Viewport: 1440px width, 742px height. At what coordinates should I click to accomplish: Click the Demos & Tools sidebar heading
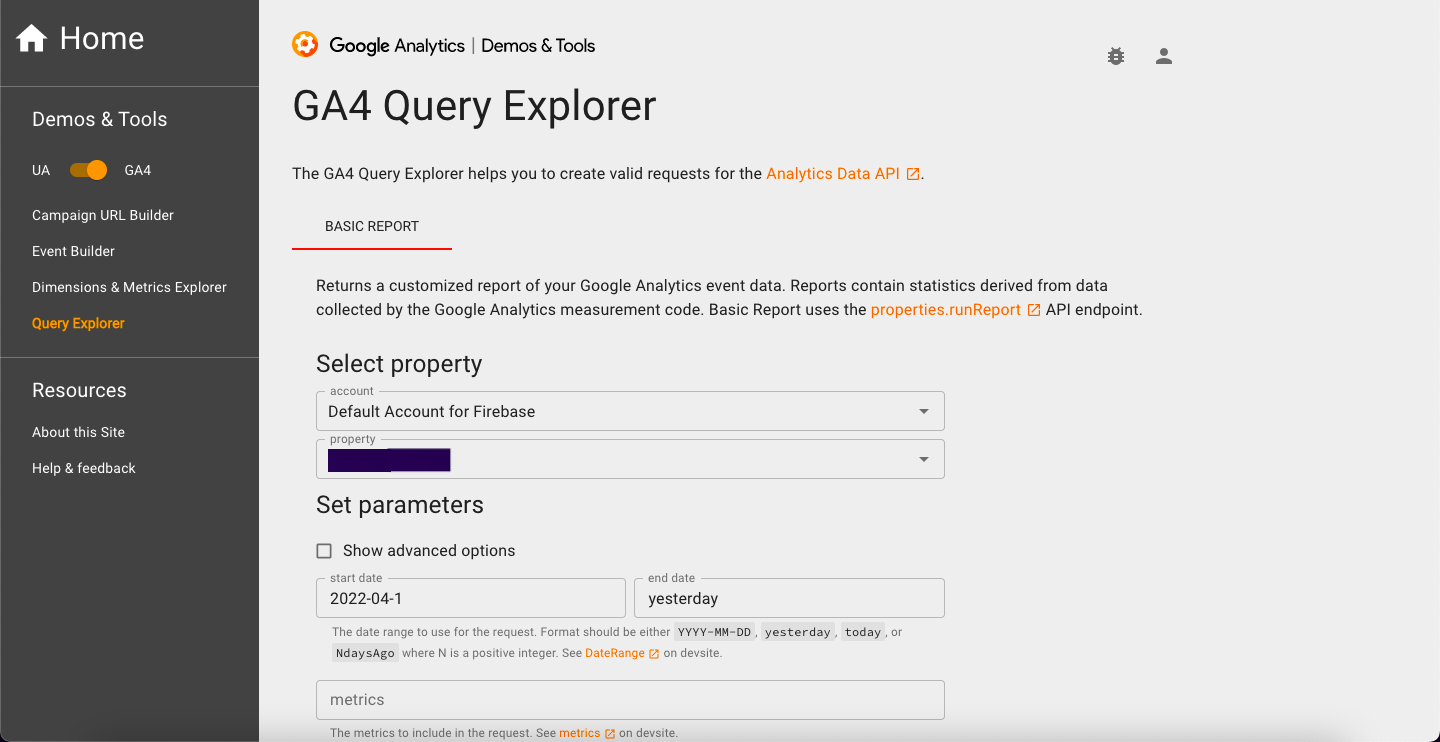(99, 119)
